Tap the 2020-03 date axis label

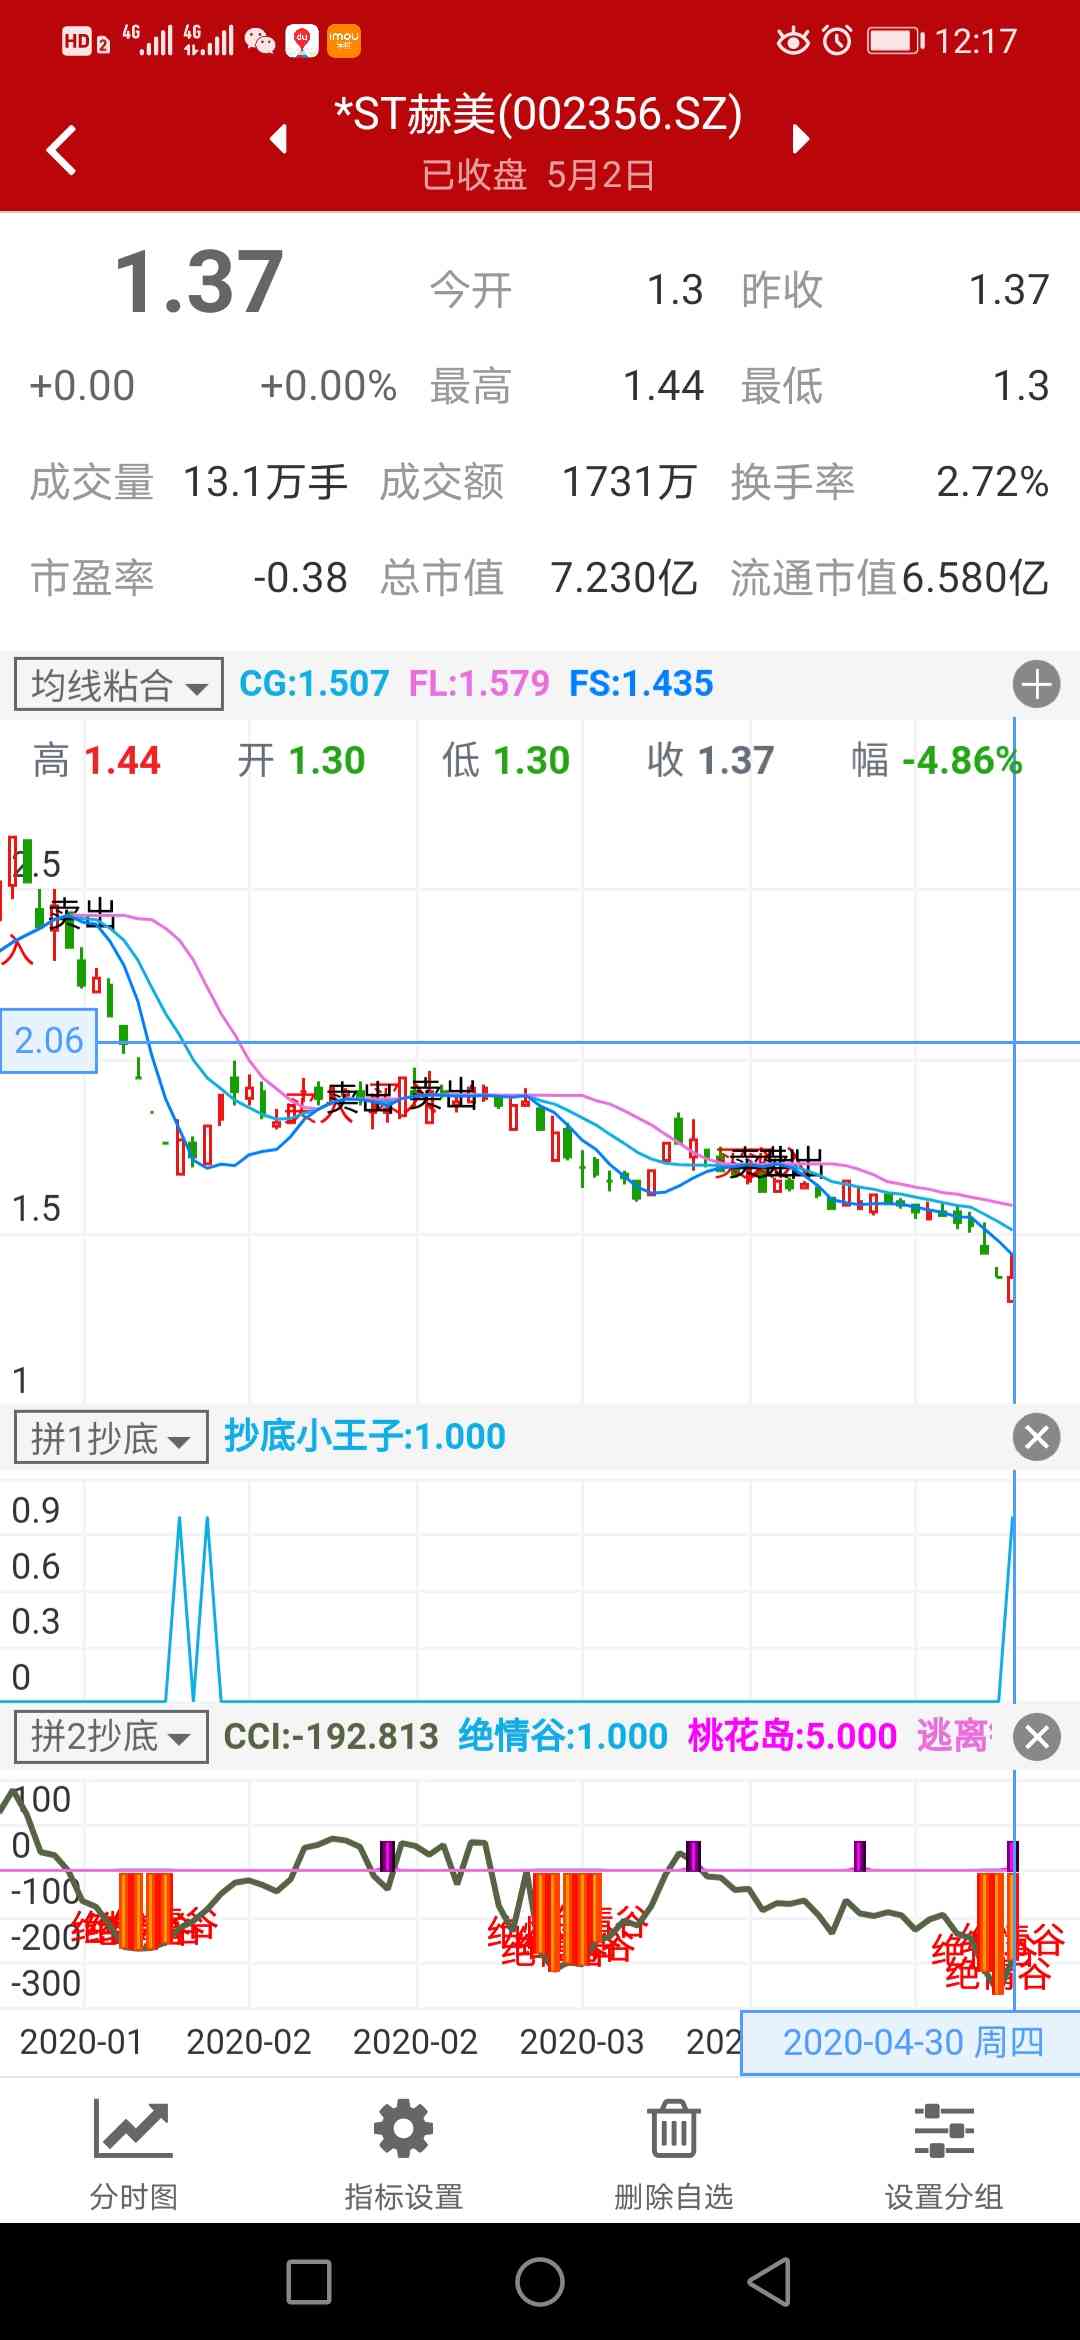click(x=582, y=2042)
